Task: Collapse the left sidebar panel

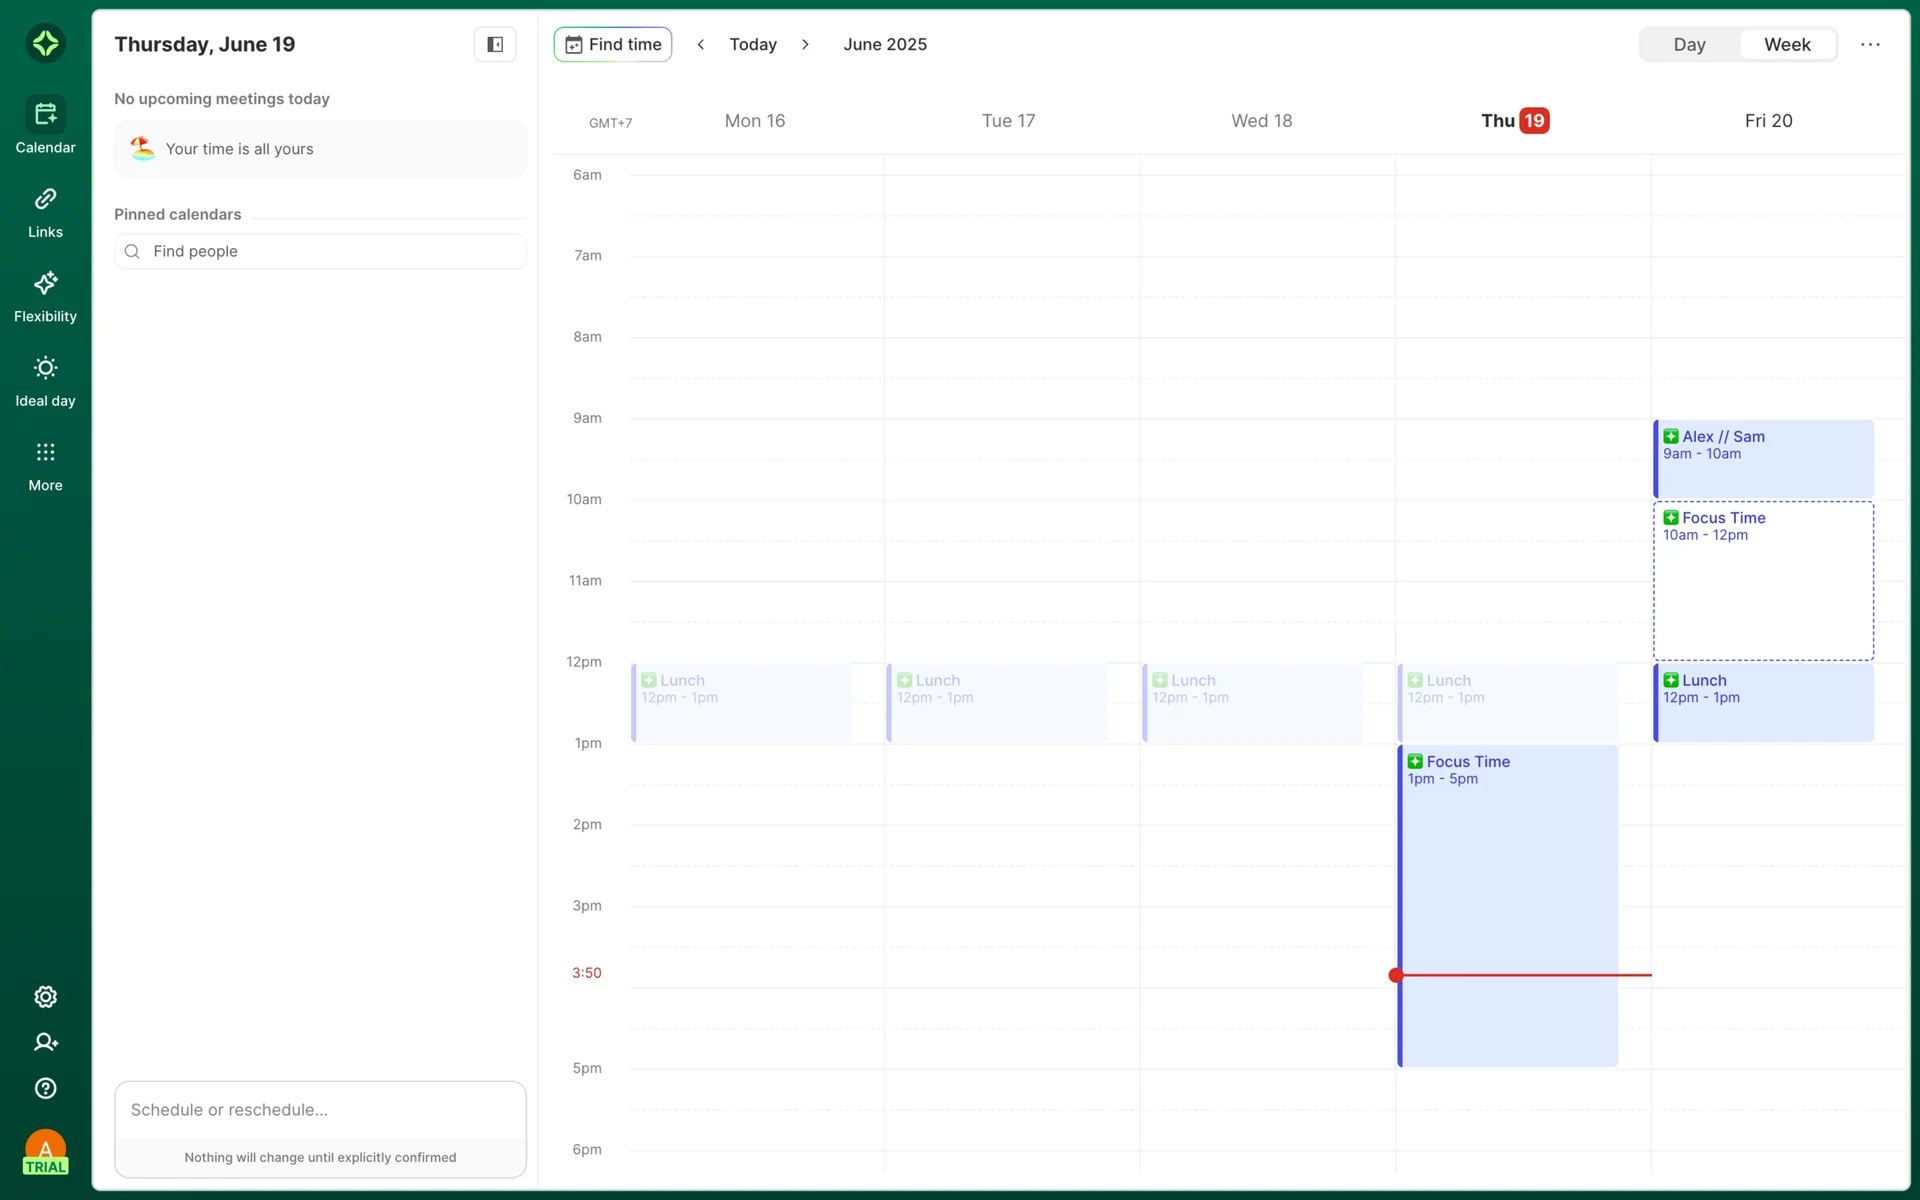Action: click(x=495, y=44)
